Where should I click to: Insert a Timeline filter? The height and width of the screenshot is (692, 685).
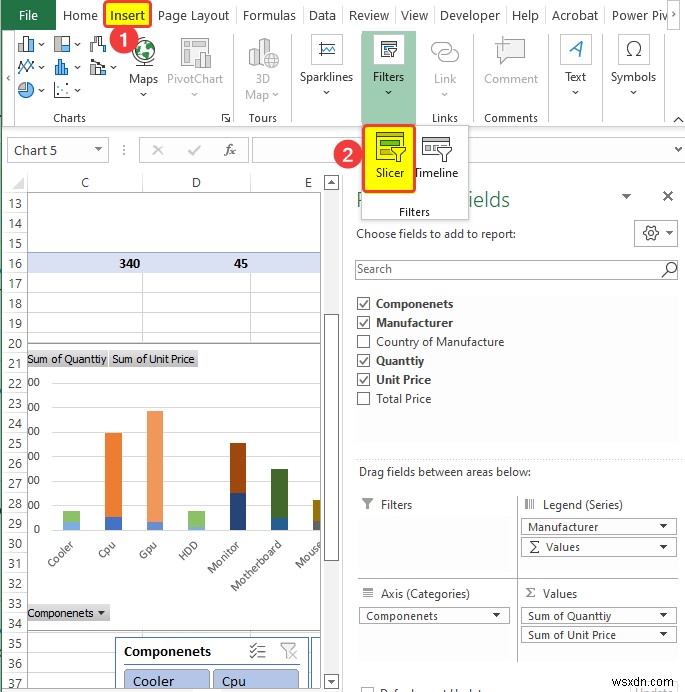click(x=437, y=158)
